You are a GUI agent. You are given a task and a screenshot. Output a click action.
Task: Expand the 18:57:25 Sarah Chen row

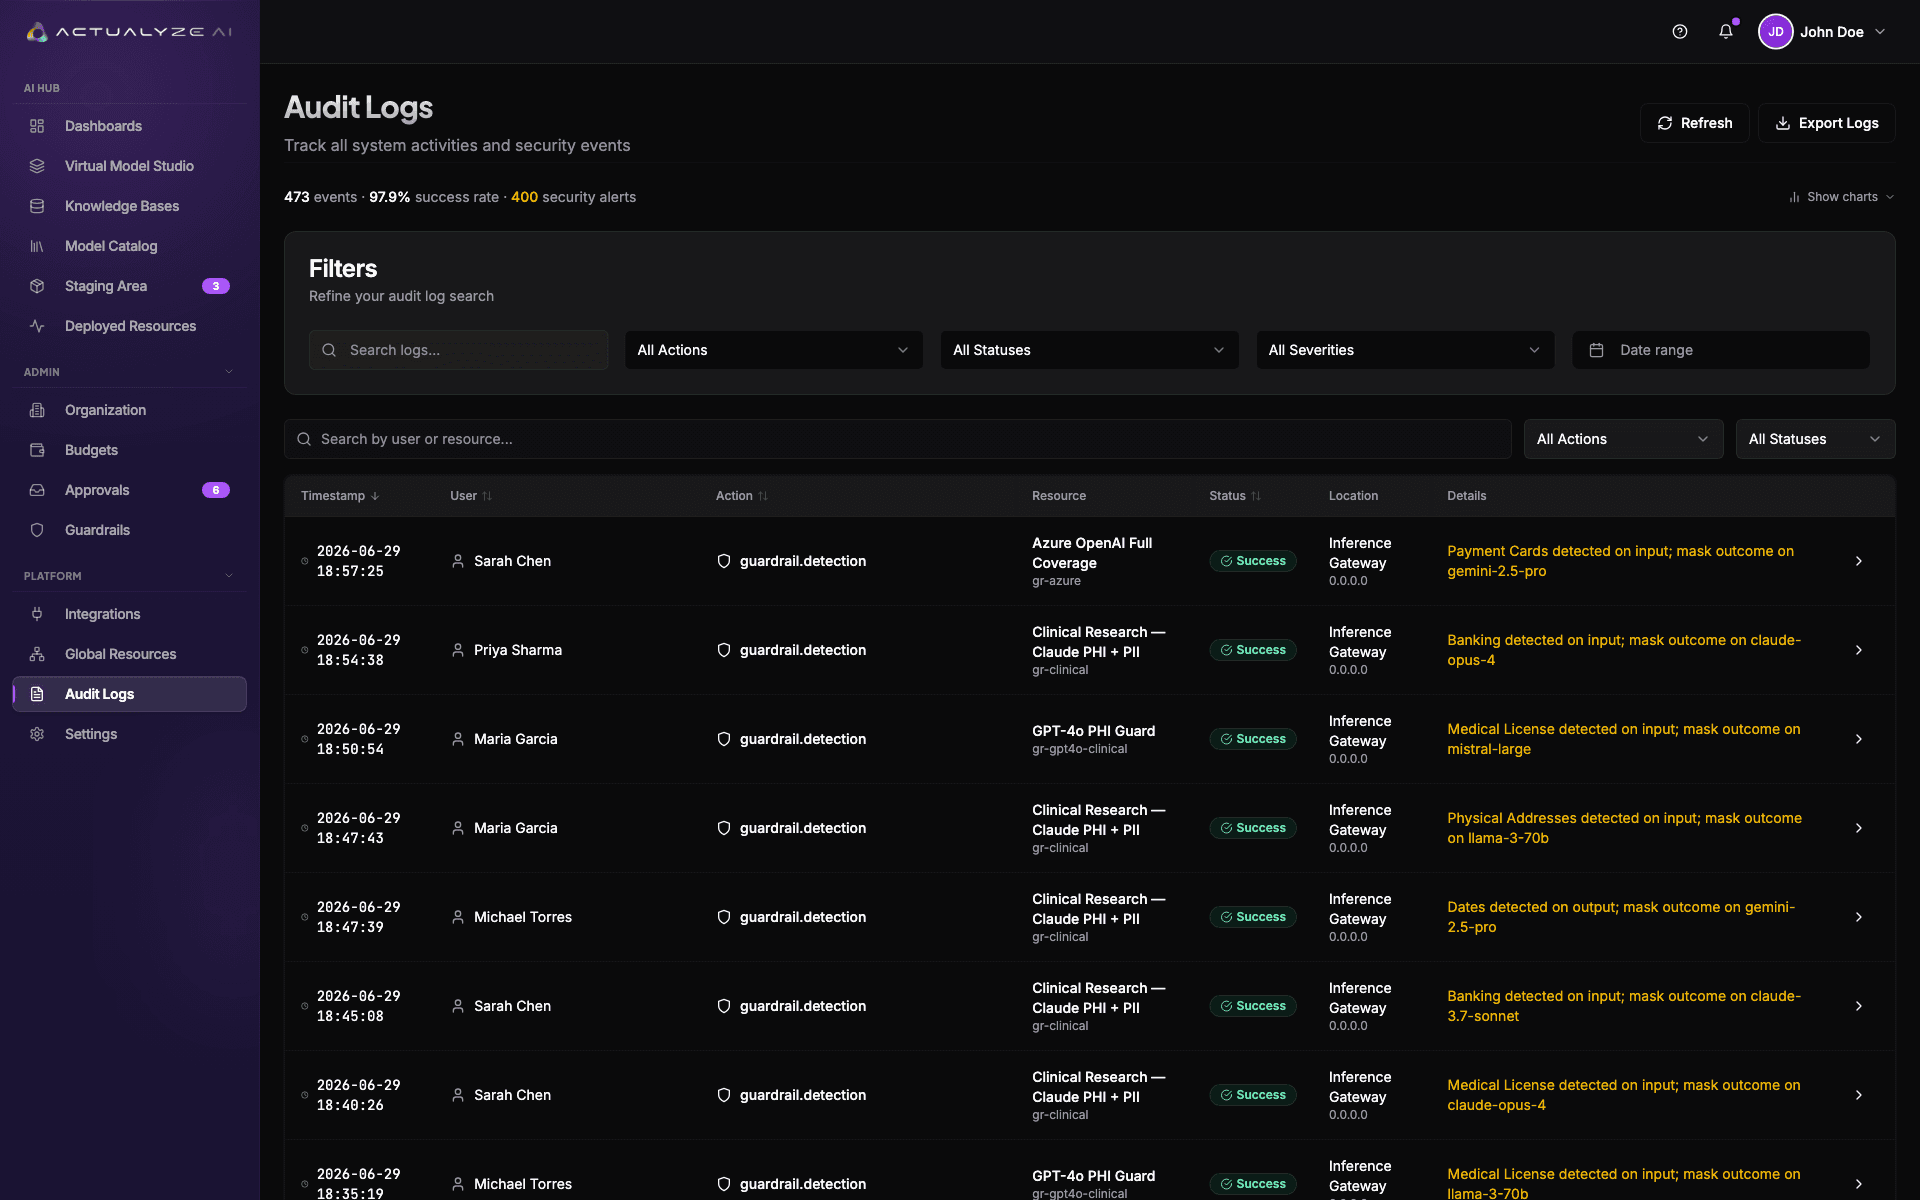(x=1859, y=561)
